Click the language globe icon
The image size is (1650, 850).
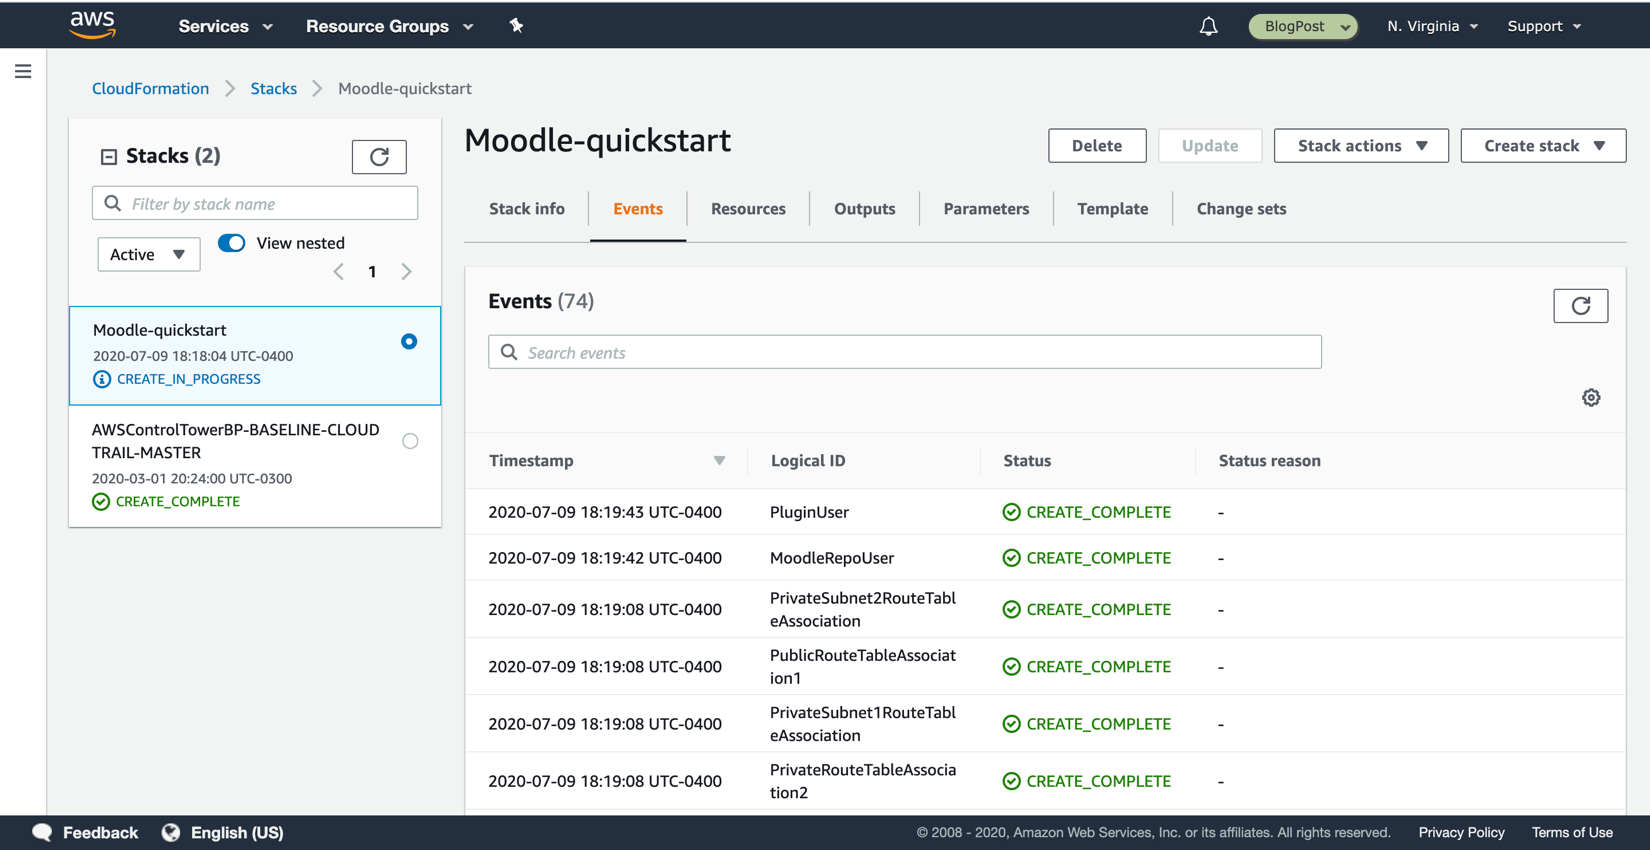pyautogui.click(x=171, y=832)
